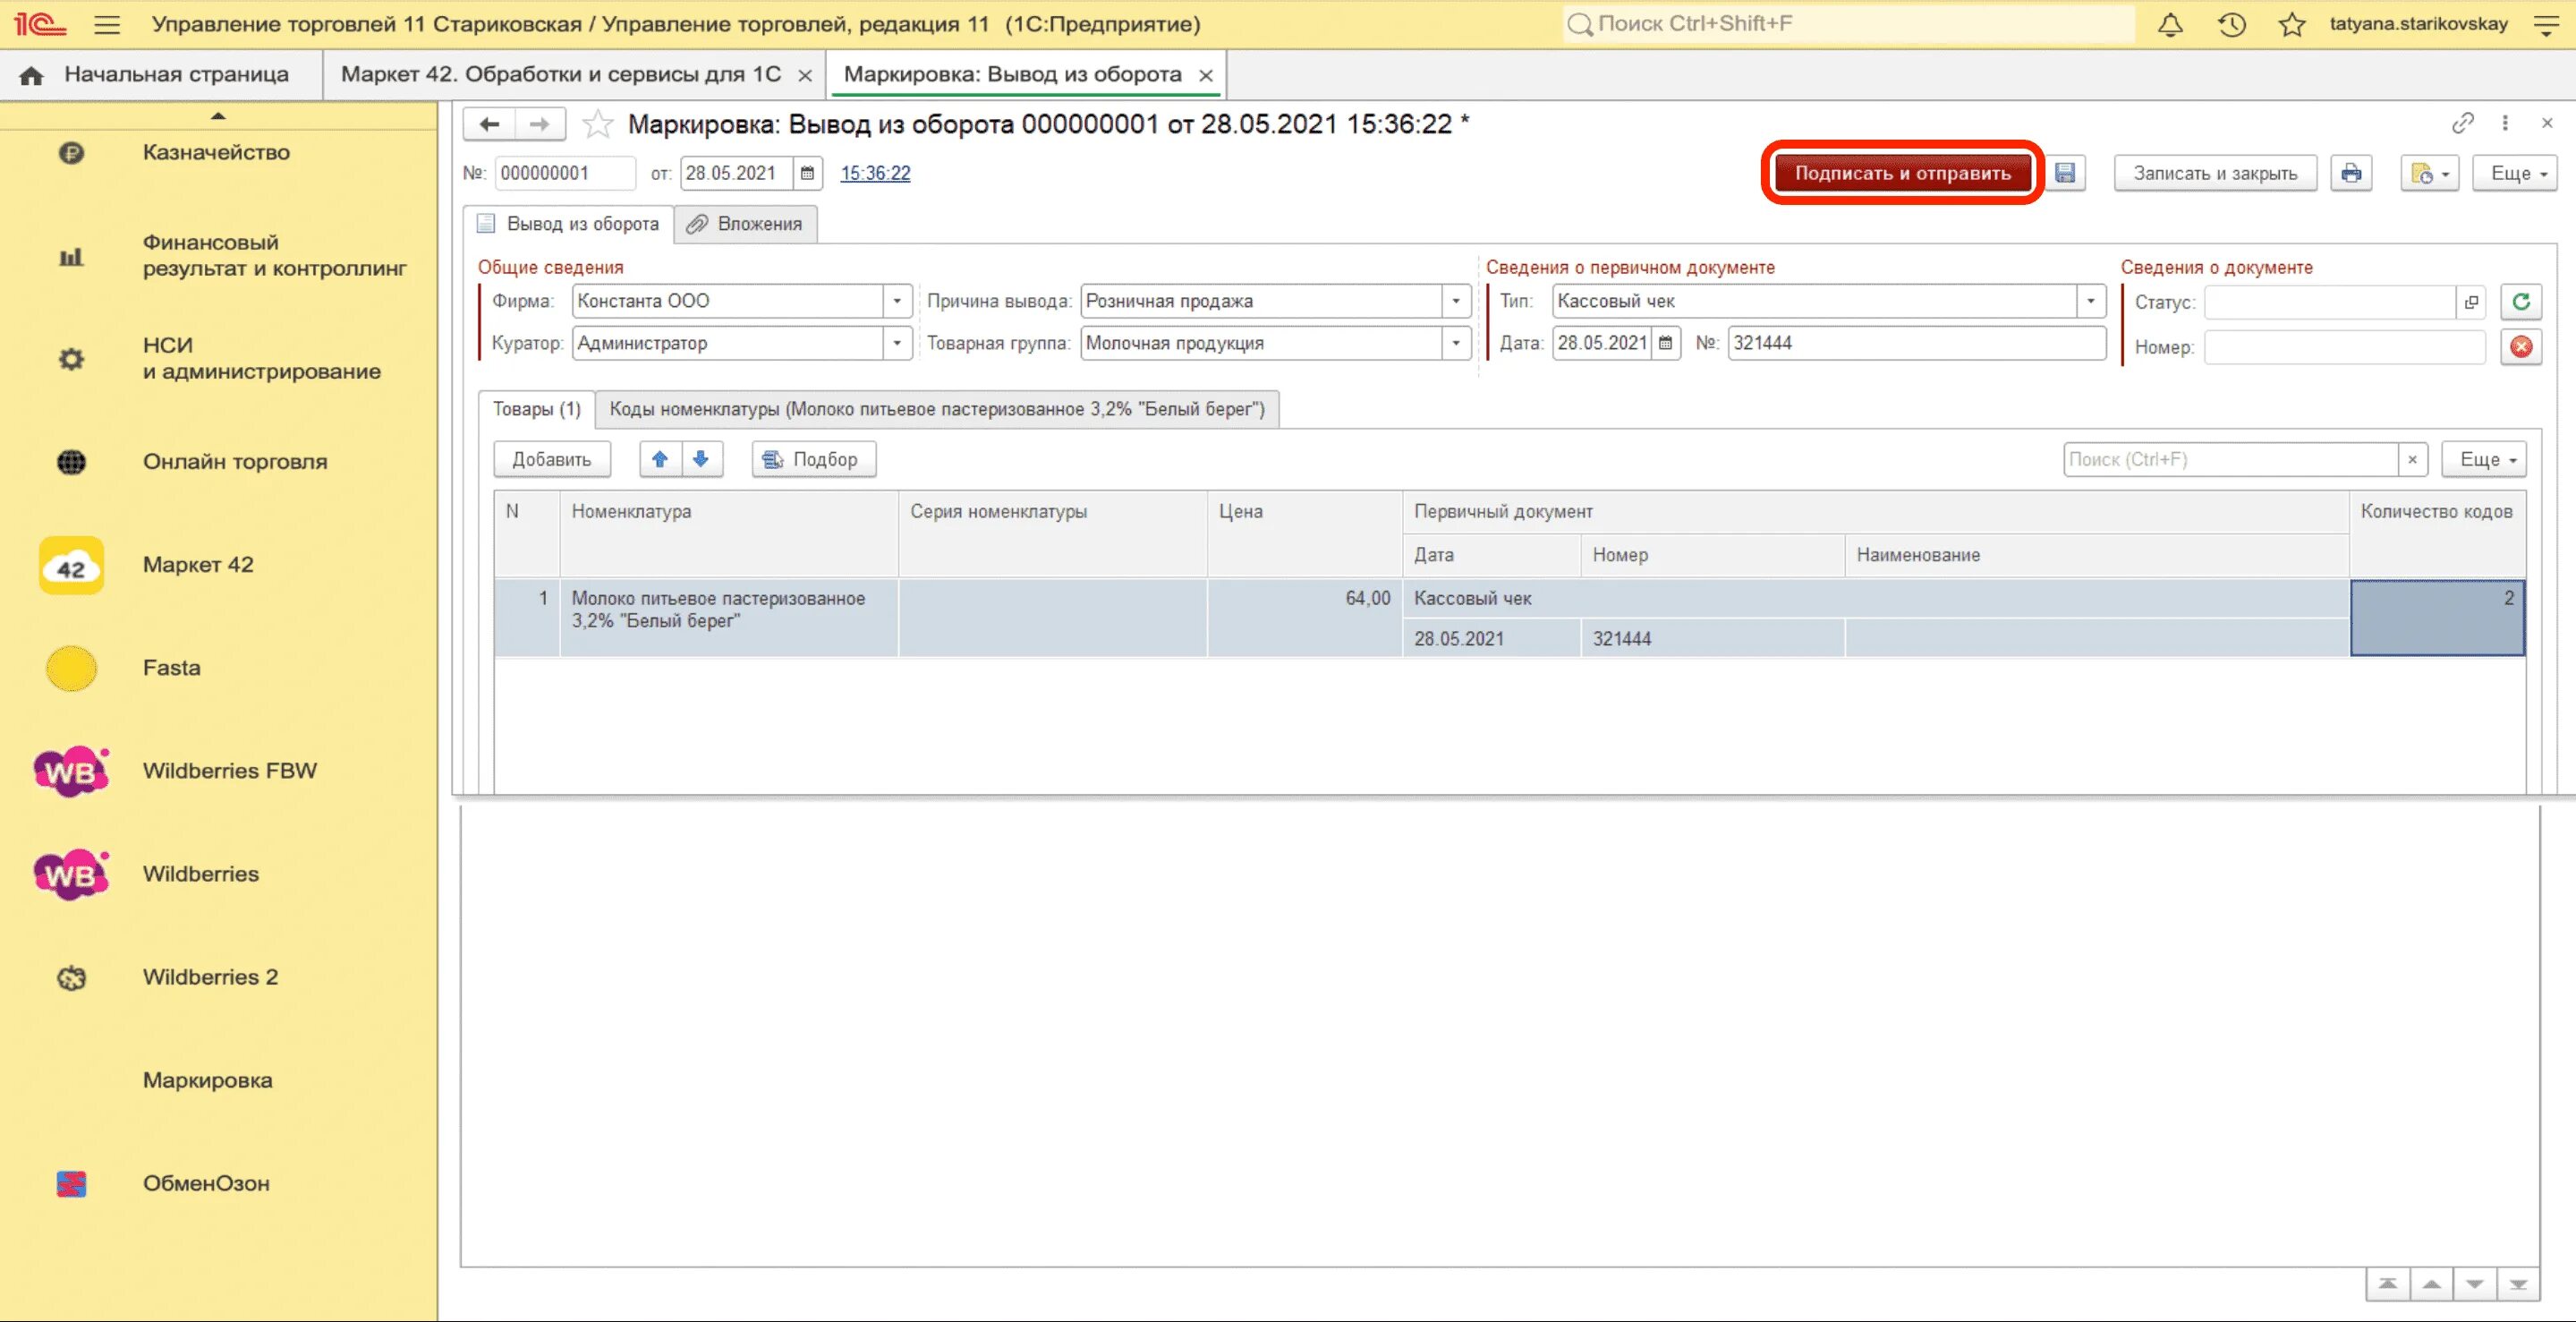Expand Фирма dropdown
The width and height of the screenshot is (2576, 1322).
pos(897,301)
